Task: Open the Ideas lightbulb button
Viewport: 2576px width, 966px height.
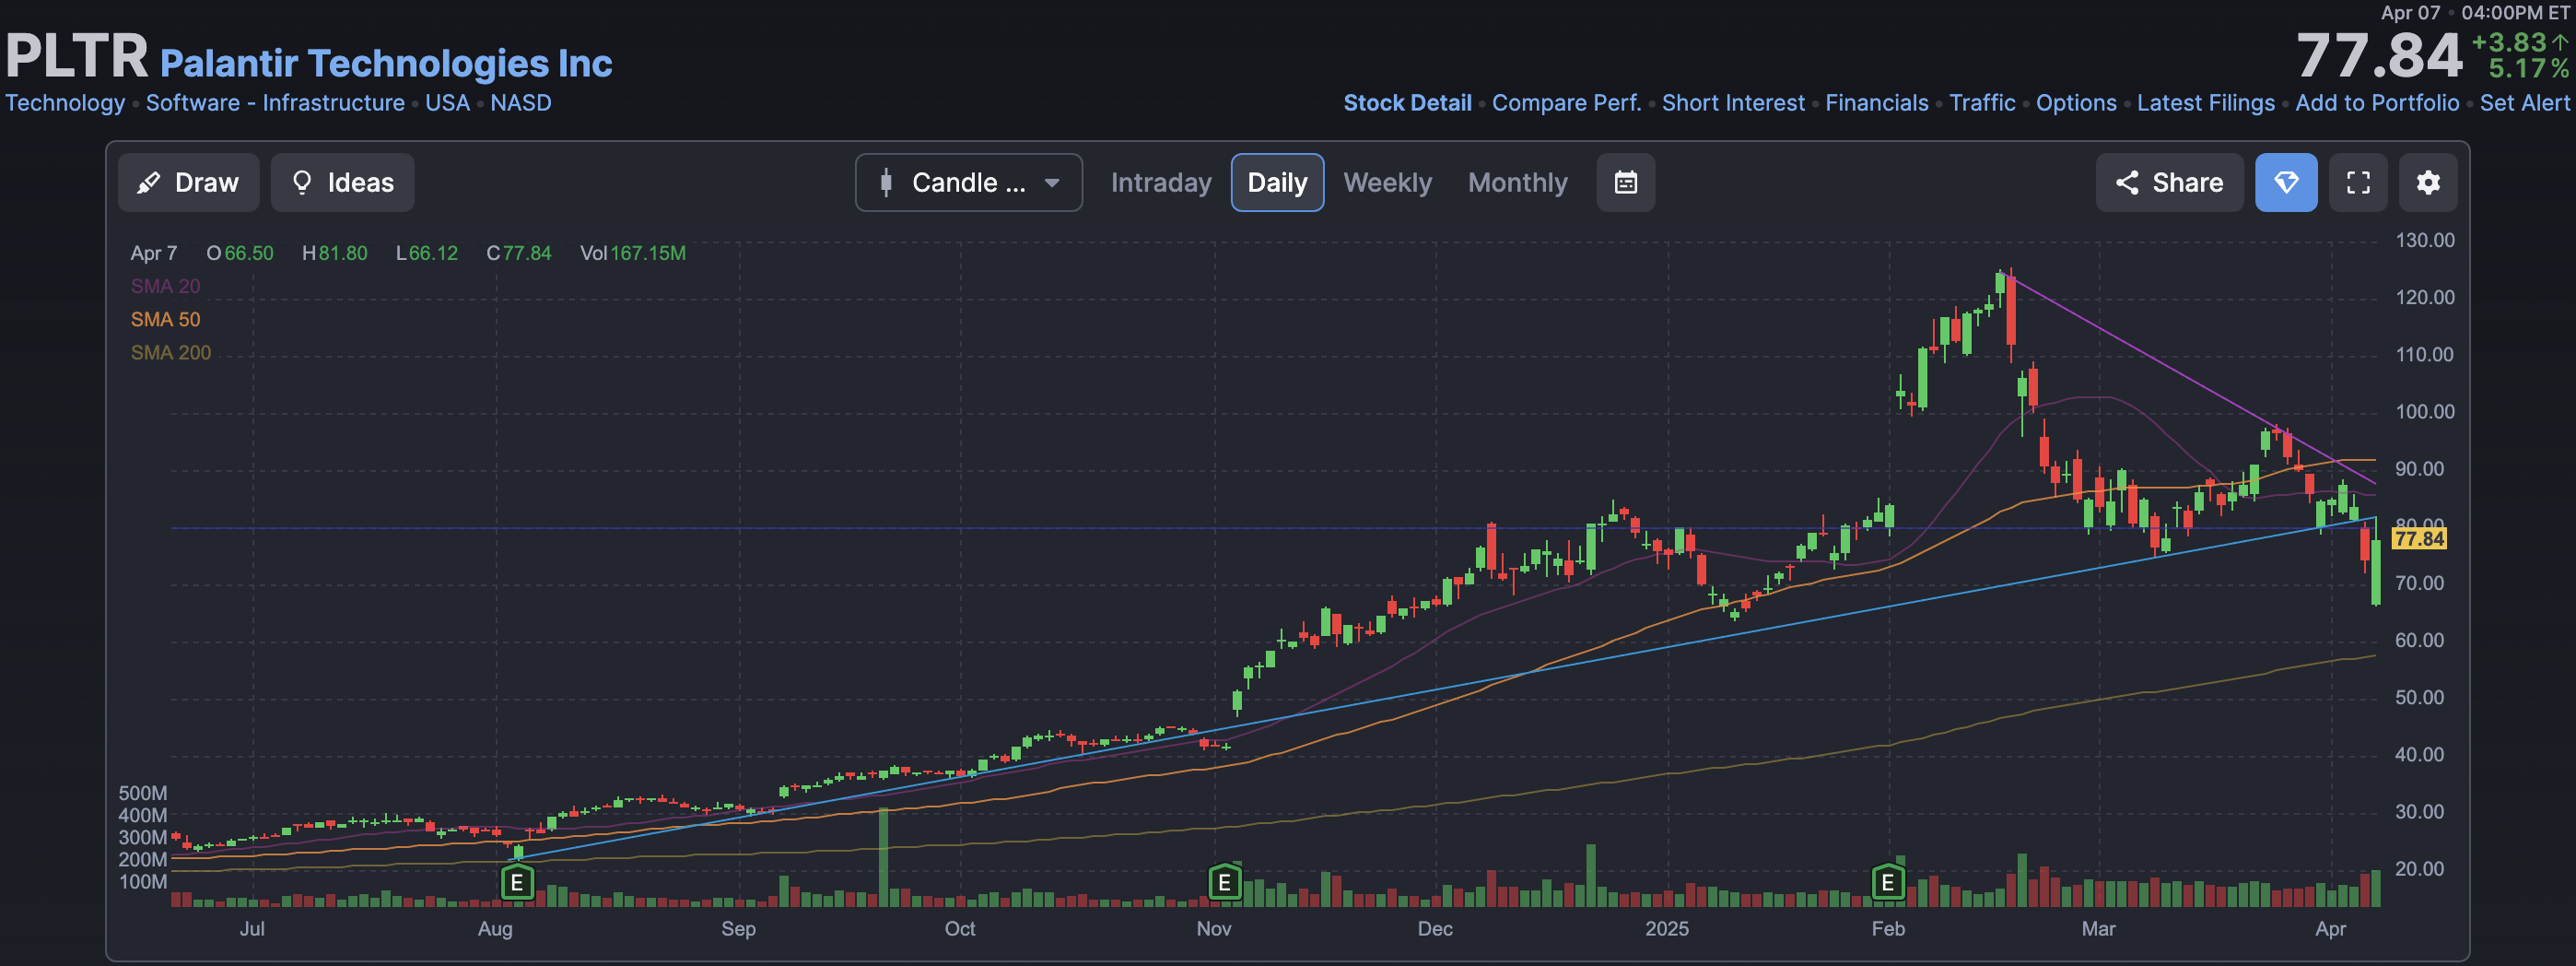Action: [x=342, y=182]
